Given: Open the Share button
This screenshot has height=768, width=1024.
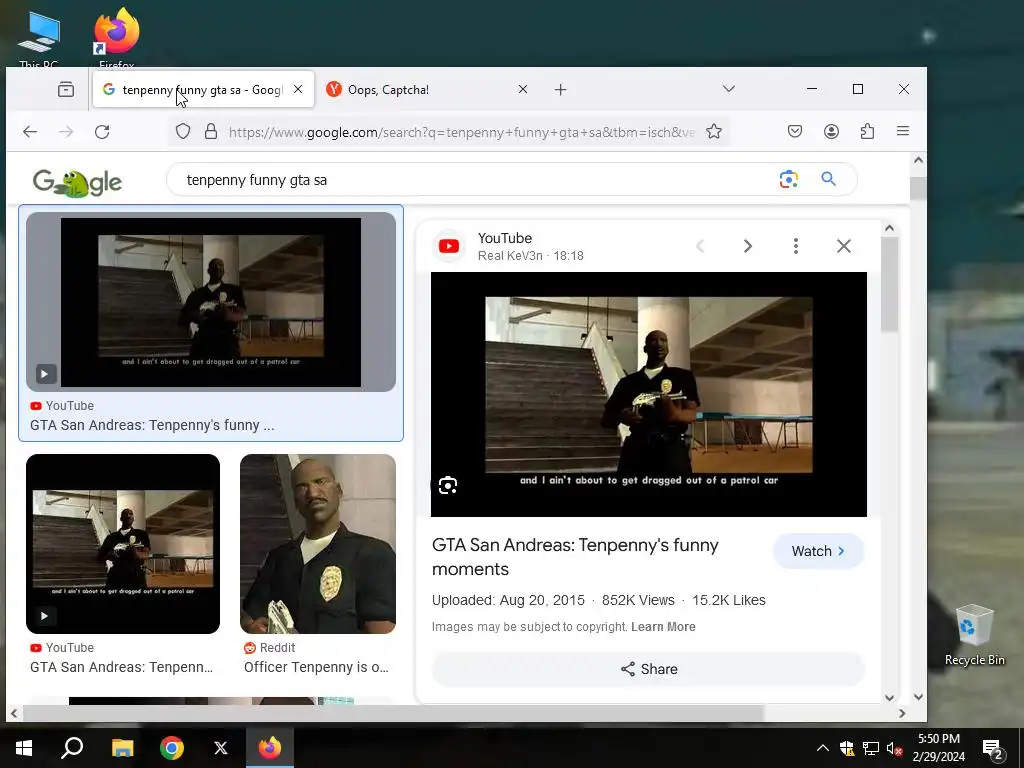Looking at the screenshot, I should [648, 669].
